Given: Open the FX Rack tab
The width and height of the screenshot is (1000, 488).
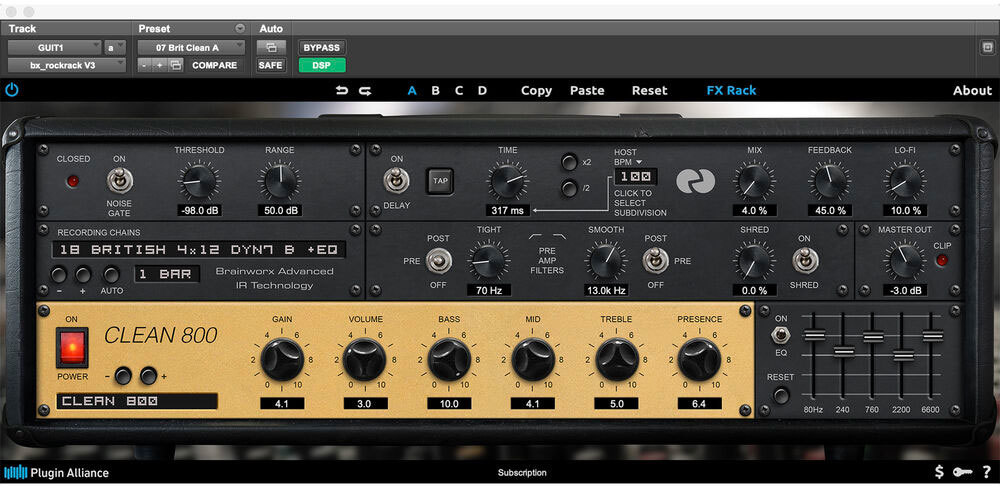Looking at the screenshot, I should (x=731, y=90).
